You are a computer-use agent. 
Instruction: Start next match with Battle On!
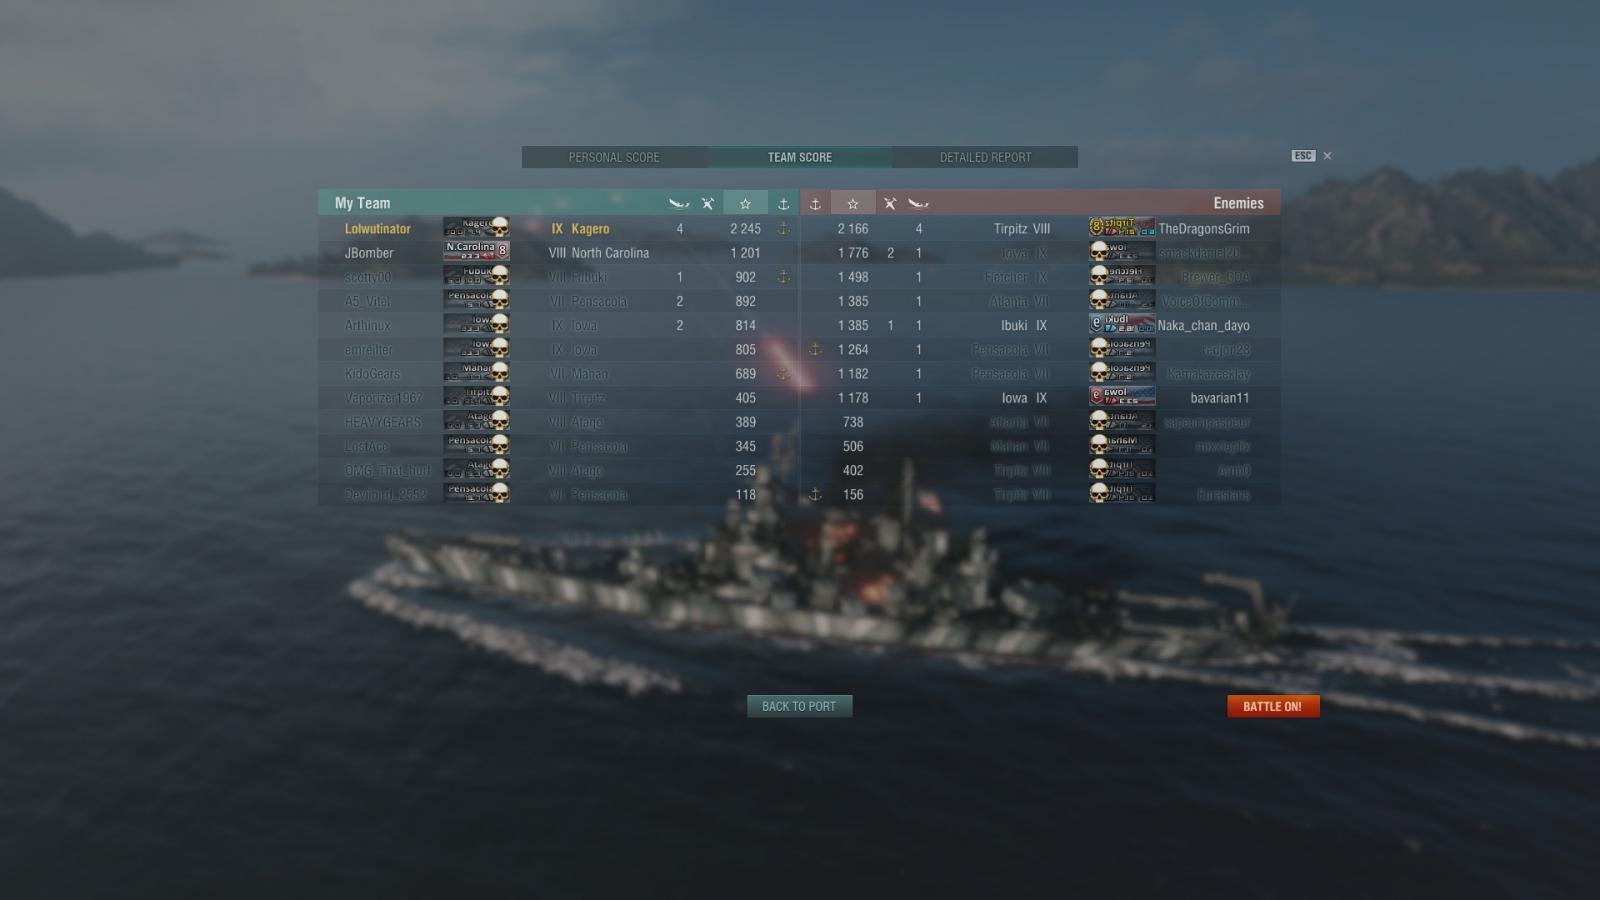1273,706
